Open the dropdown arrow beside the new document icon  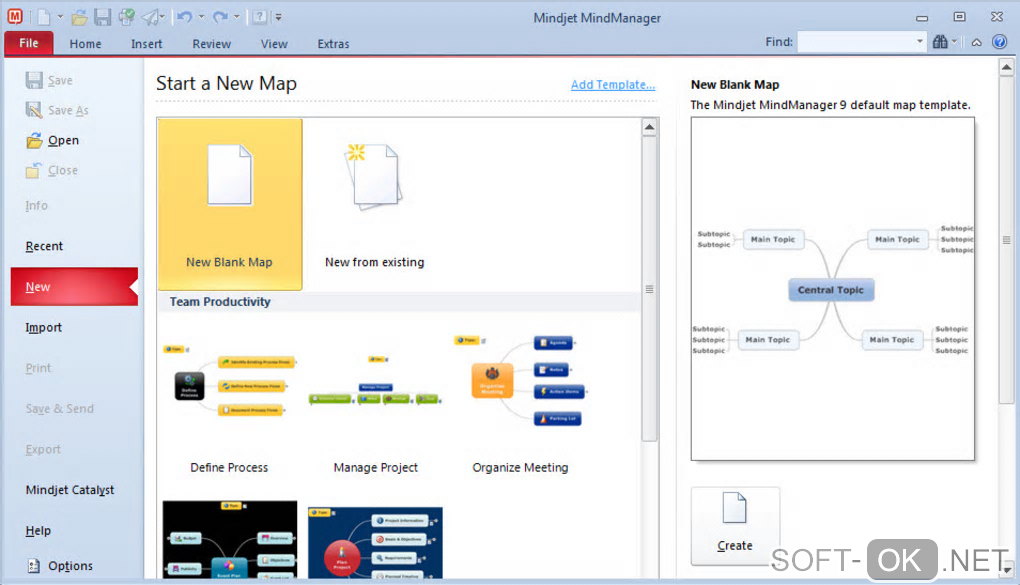coord(60,17)
